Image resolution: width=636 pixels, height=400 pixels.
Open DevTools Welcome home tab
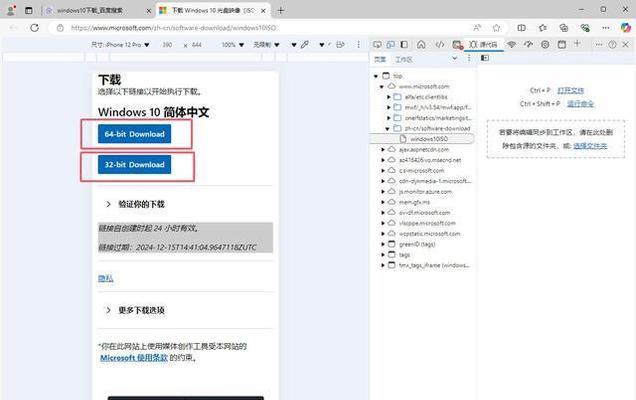421,45
